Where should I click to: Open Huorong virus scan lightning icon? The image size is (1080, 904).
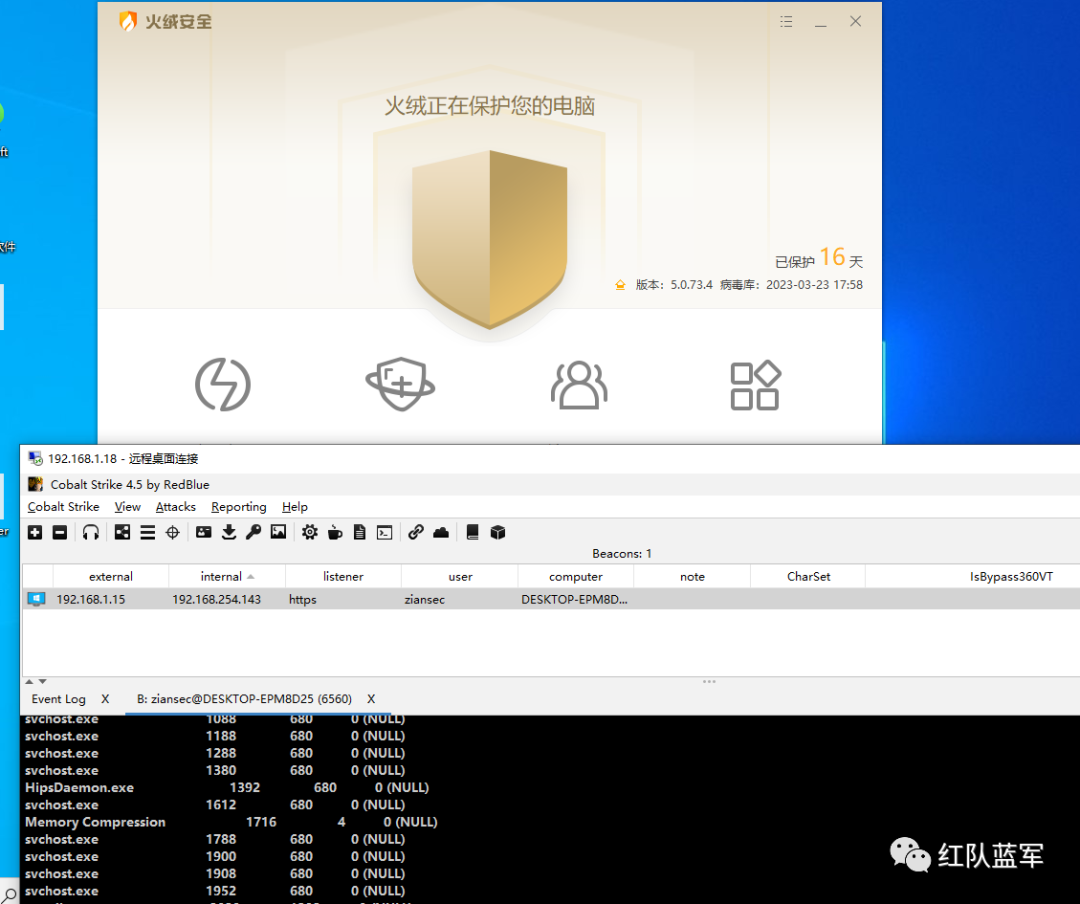coord(222,384)
